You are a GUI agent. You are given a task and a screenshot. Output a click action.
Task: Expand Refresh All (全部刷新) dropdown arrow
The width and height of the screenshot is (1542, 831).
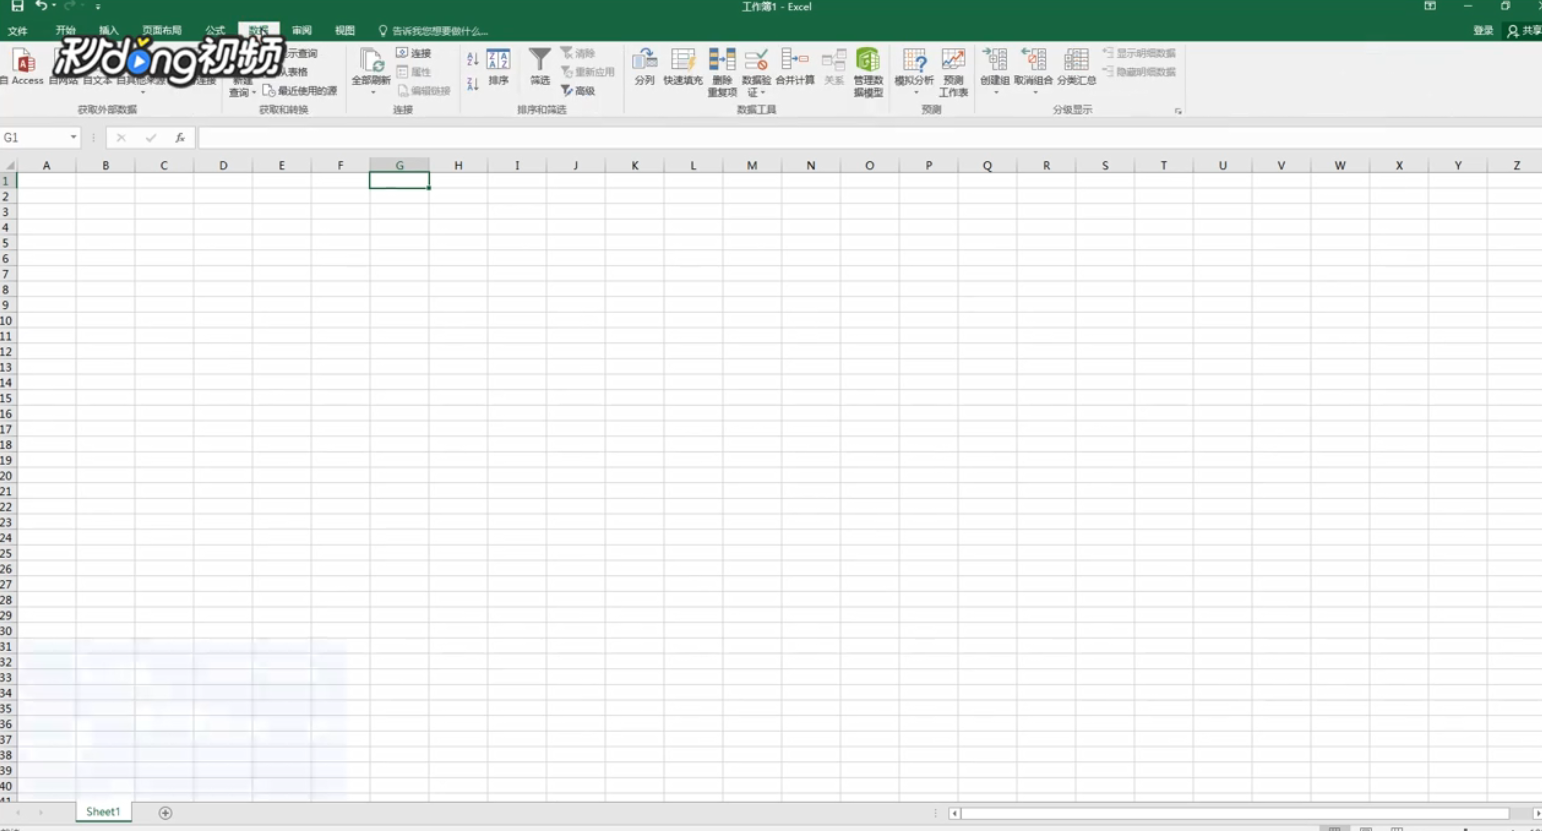pos(372,94)
